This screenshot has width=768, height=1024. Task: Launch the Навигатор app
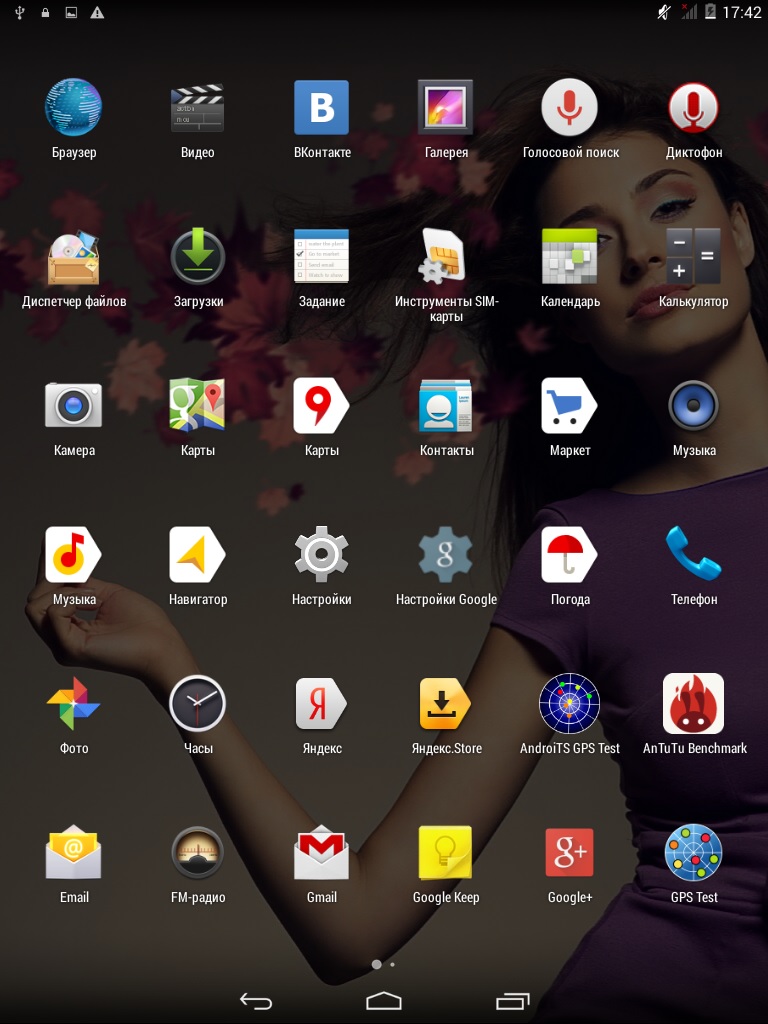pyautogui.click(x=197, y=554)
